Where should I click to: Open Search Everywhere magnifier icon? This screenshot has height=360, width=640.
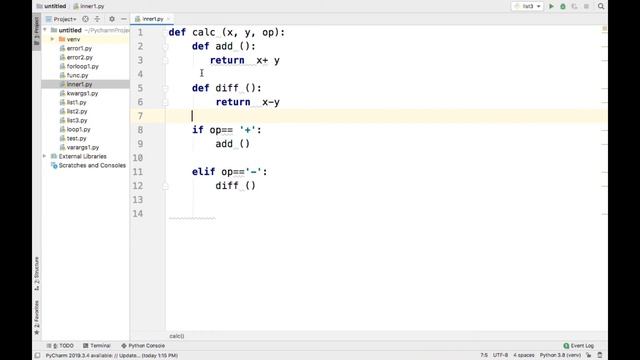pos(601,7)
